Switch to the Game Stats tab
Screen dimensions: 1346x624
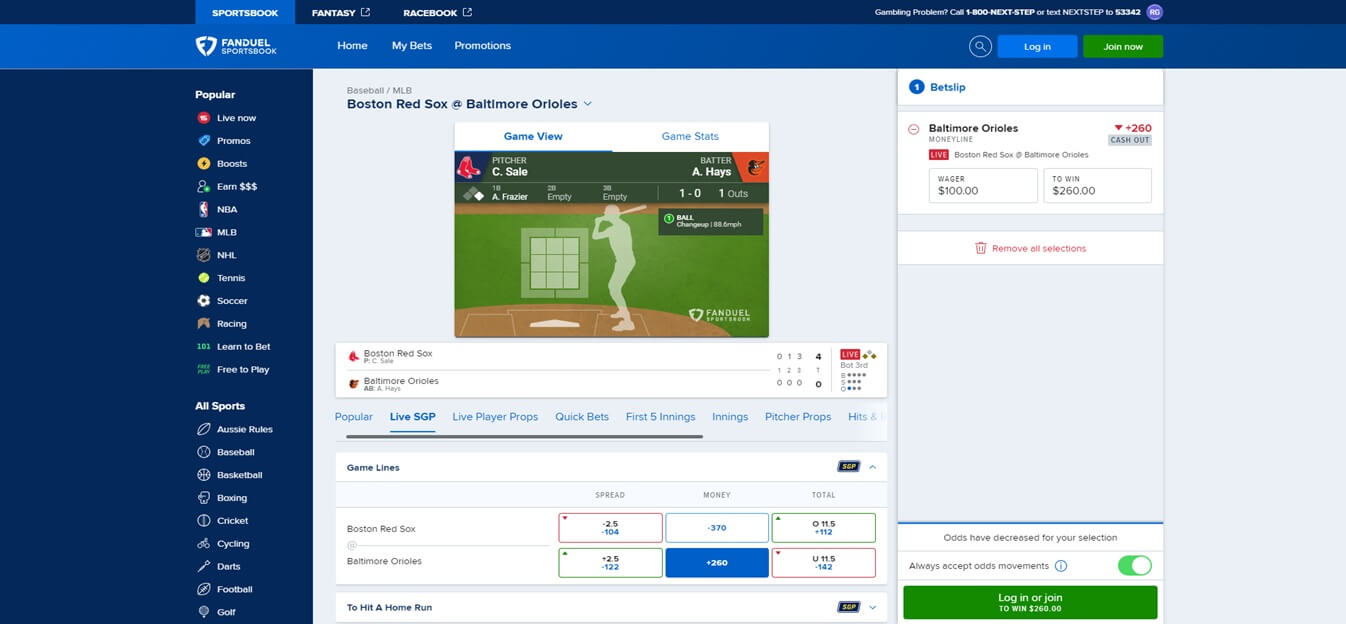(x=690, y=137)
